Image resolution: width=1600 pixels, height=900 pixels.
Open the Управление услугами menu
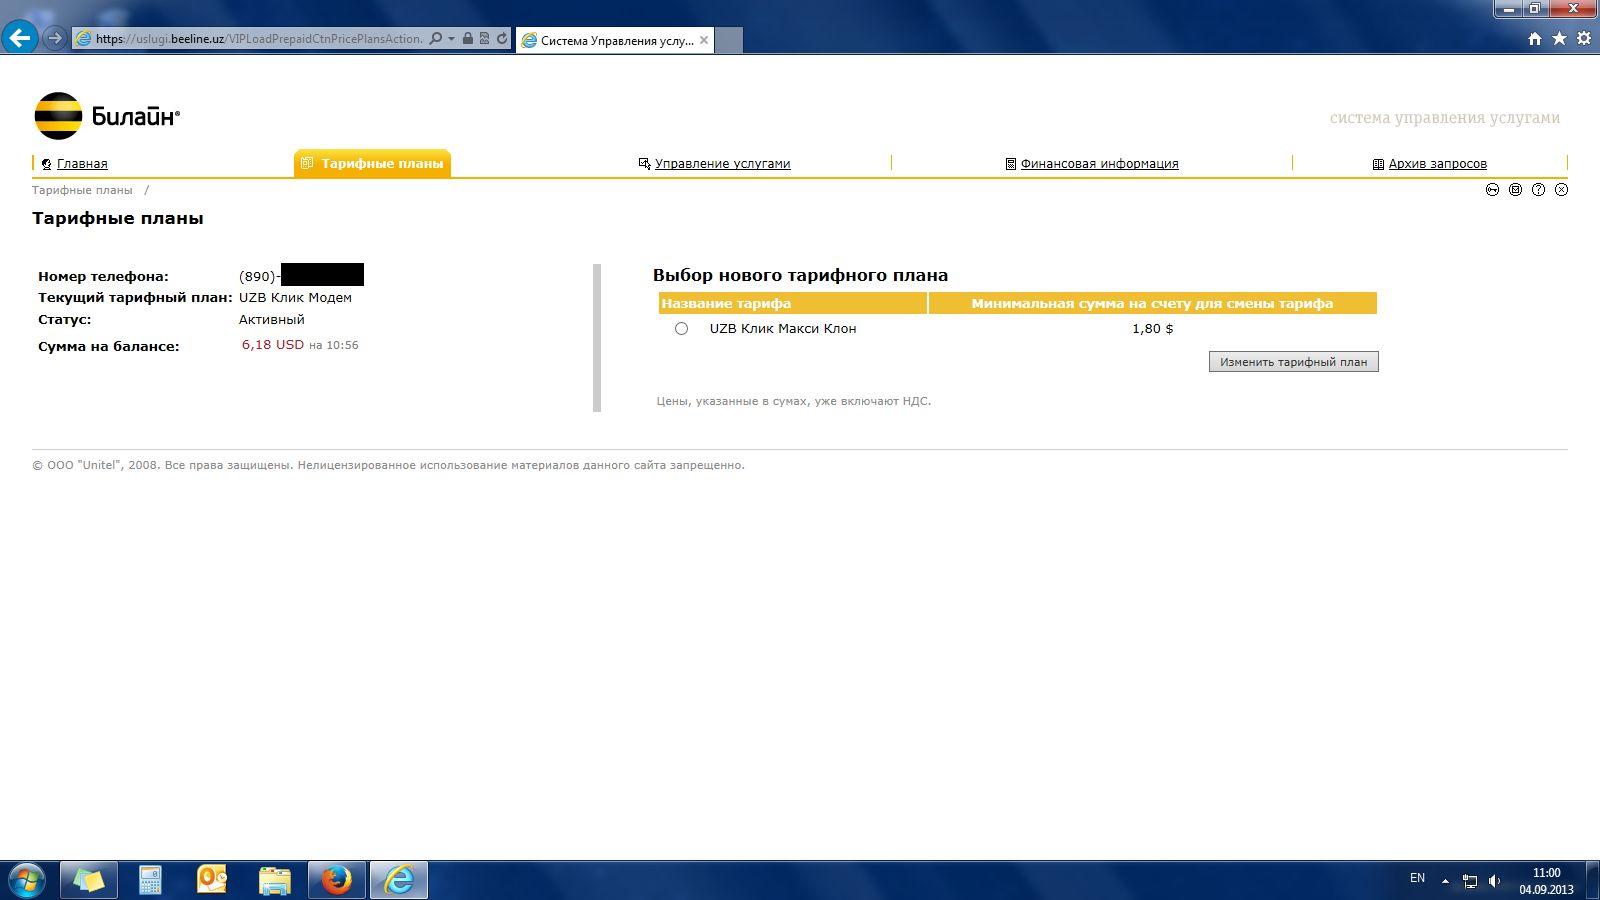click(722, 164)
